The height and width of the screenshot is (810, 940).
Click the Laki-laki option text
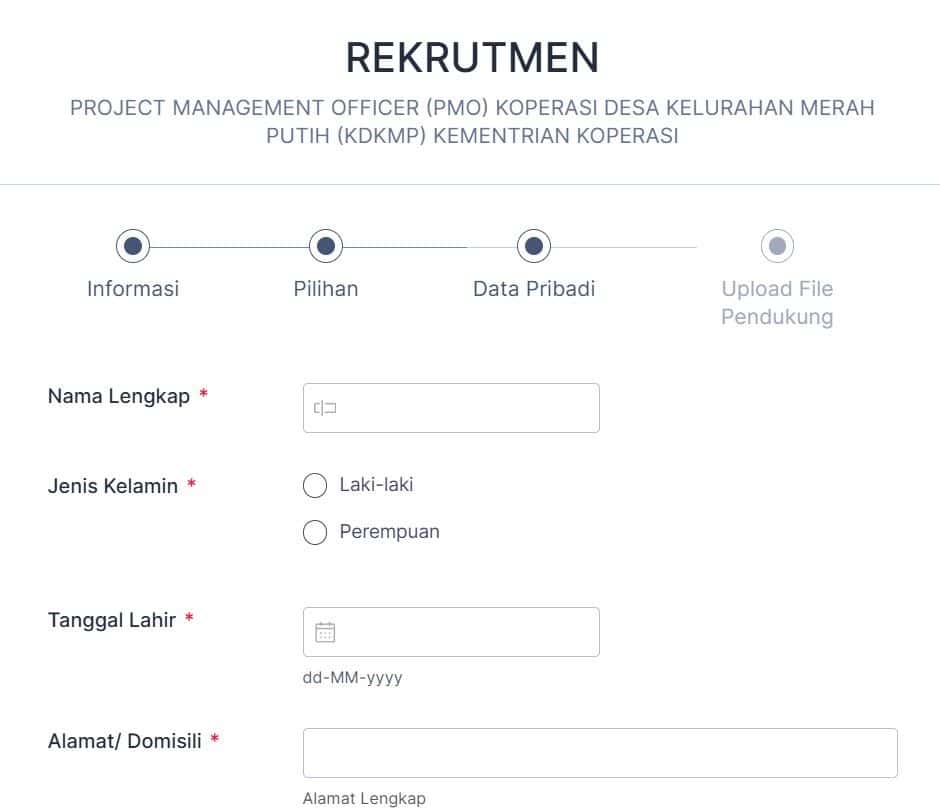376,484
